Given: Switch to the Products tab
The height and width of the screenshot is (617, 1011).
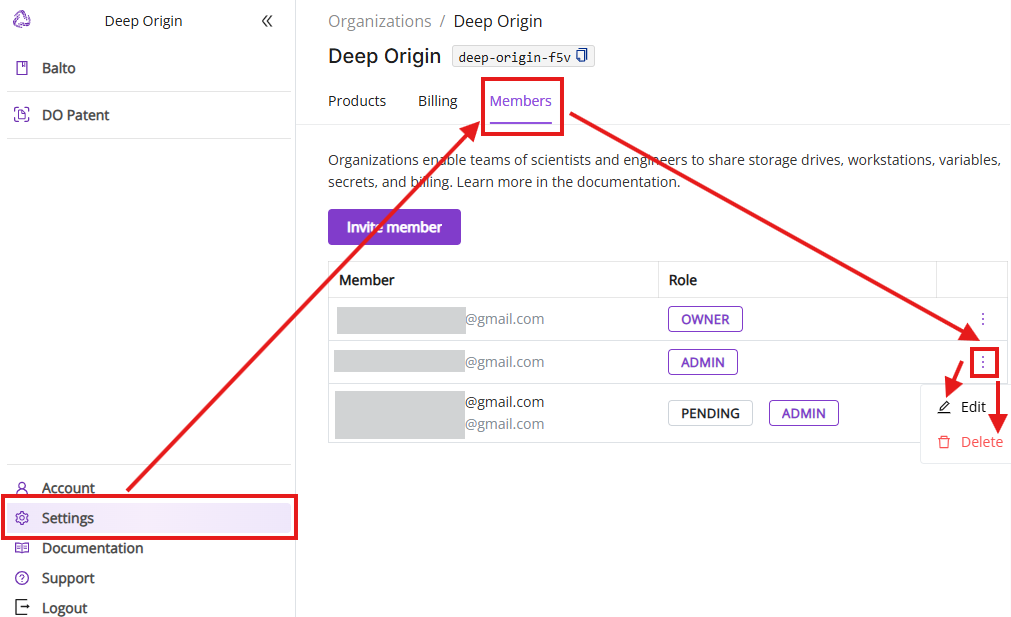Looking at the screenshot, I should tap(357, 101).
